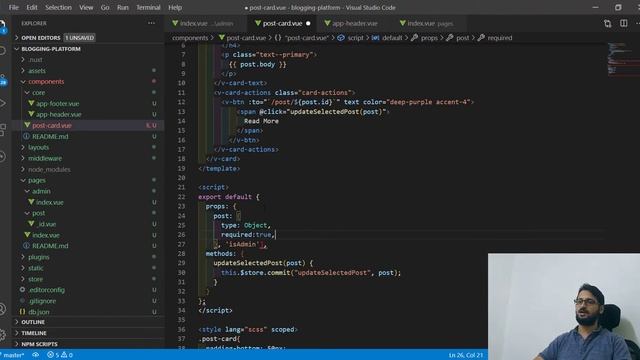This screenshot has height=360, width=640.
Task: Open the Manage gear icon
Action: 2,335
